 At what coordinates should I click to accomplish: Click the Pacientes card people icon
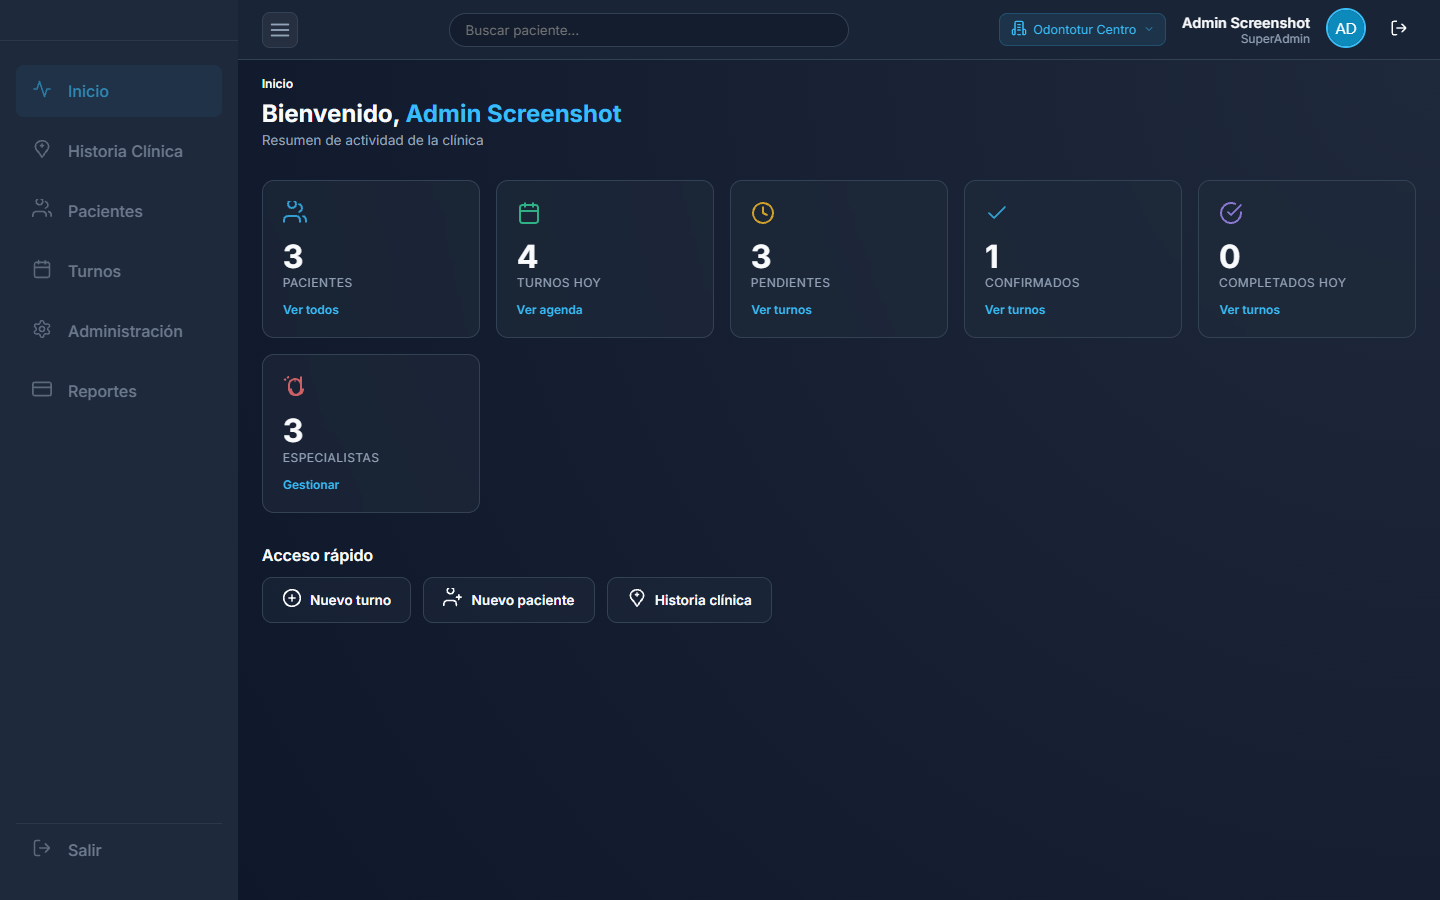tap(295, 212)
